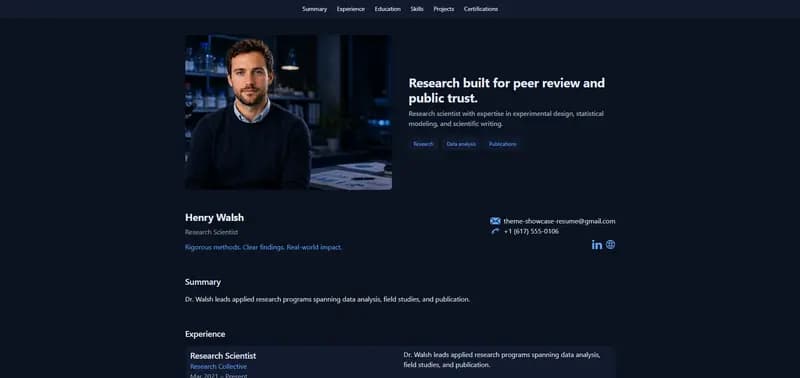Click the 'Research built for peer review' headline
The image size is (800, 378).
[507, 90]
